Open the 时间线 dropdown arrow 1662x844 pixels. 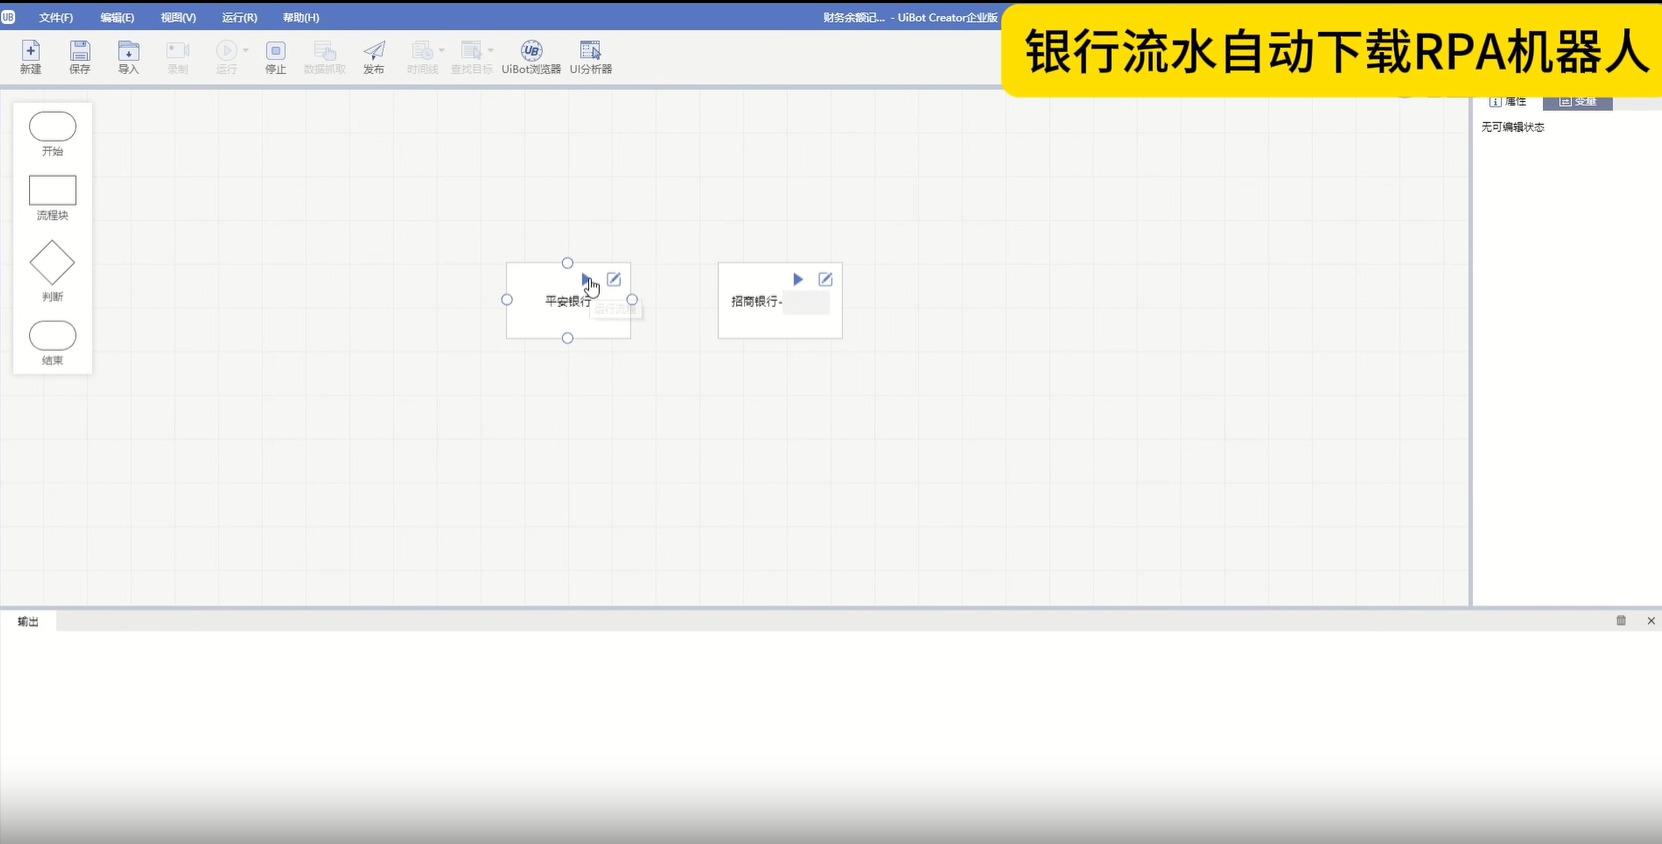(442, 50)
